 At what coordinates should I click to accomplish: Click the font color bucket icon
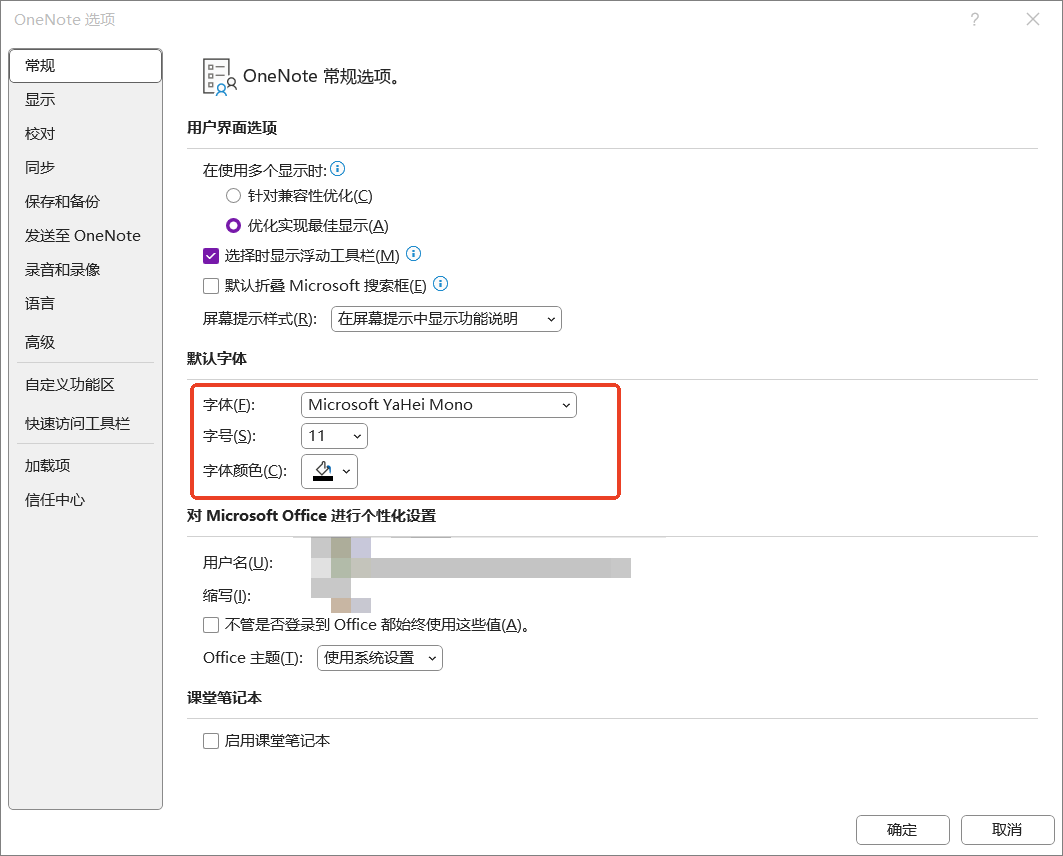point(323,471)
